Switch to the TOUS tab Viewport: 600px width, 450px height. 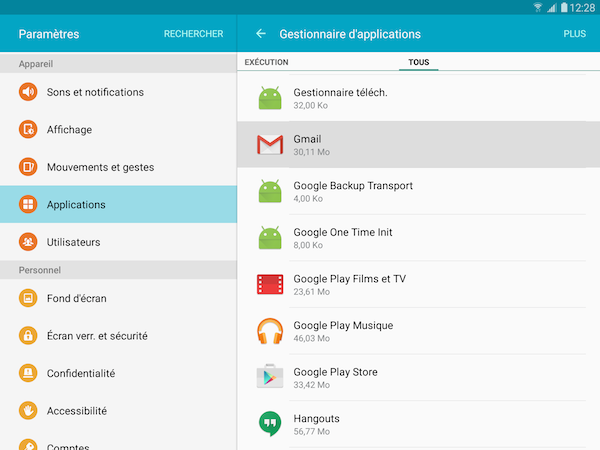pyautogui.click(x=419, y=62)
